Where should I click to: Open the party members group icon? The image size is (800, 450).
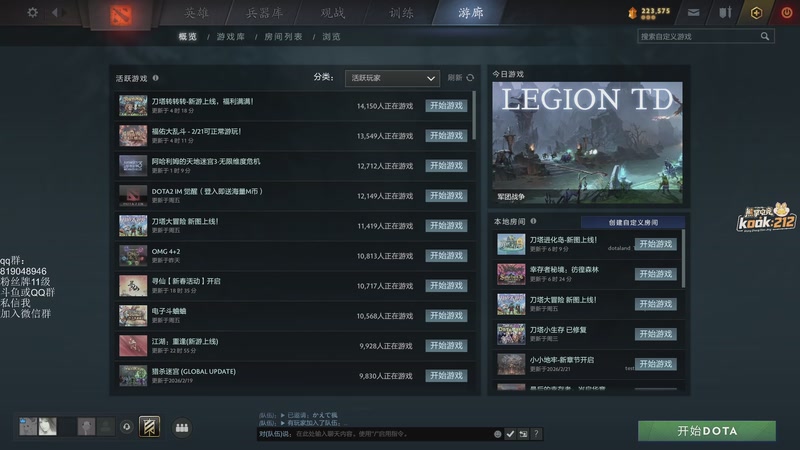(182, 427)
